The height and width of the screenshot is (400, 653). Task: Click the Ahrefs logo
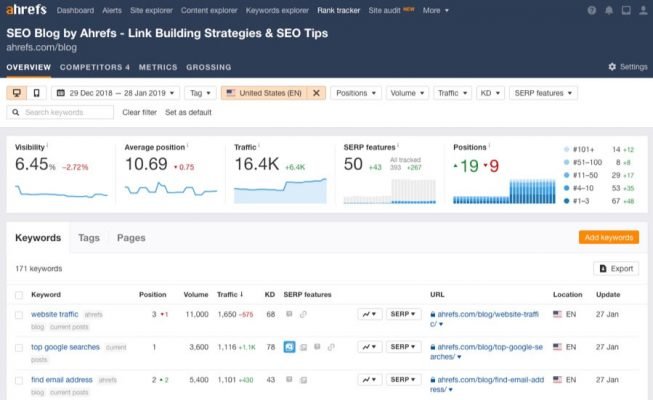tap(25, 10)
